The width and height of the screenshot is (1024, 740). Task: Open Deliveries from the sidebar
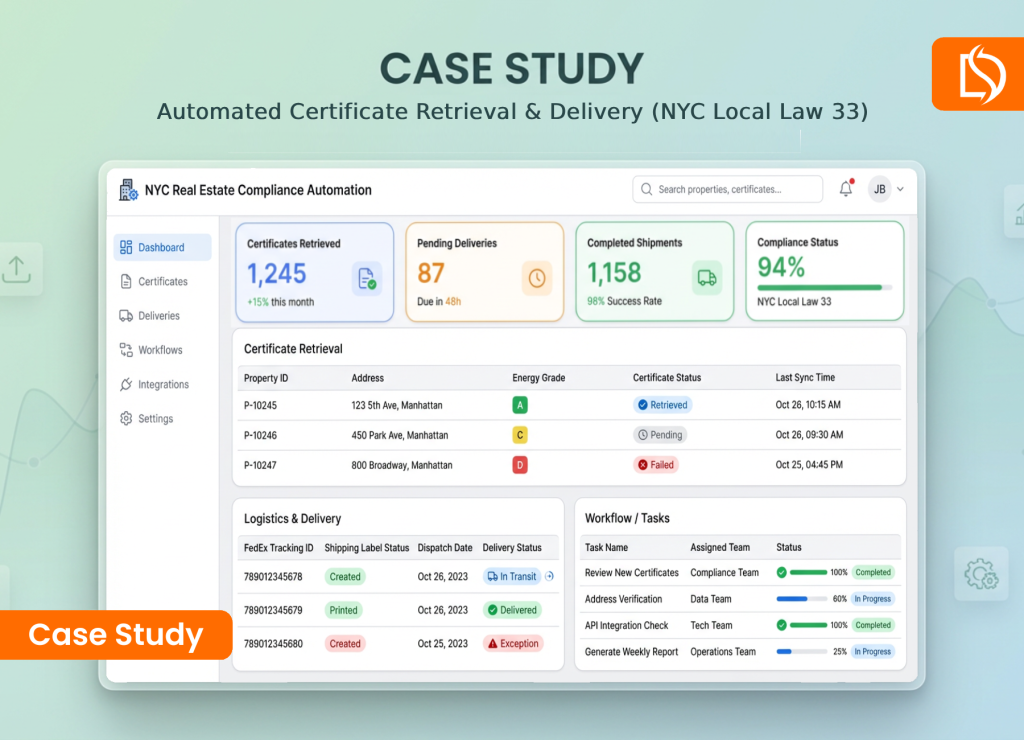pyautogui.click(x=159, y=316)
